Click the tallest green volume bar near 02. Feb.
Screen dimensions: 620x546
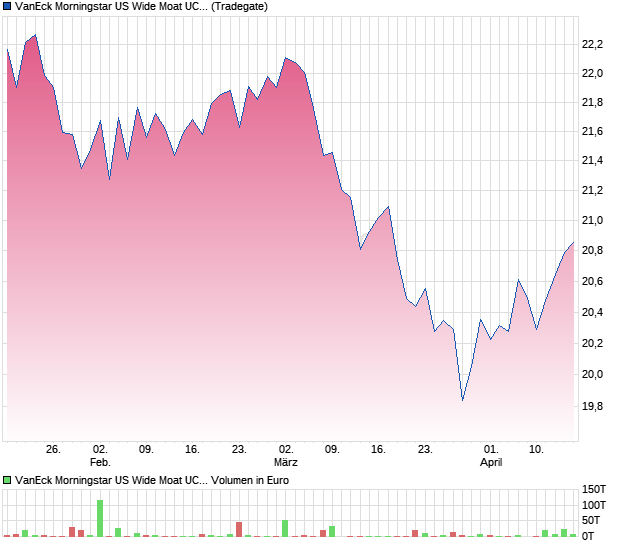pos(100,518)
